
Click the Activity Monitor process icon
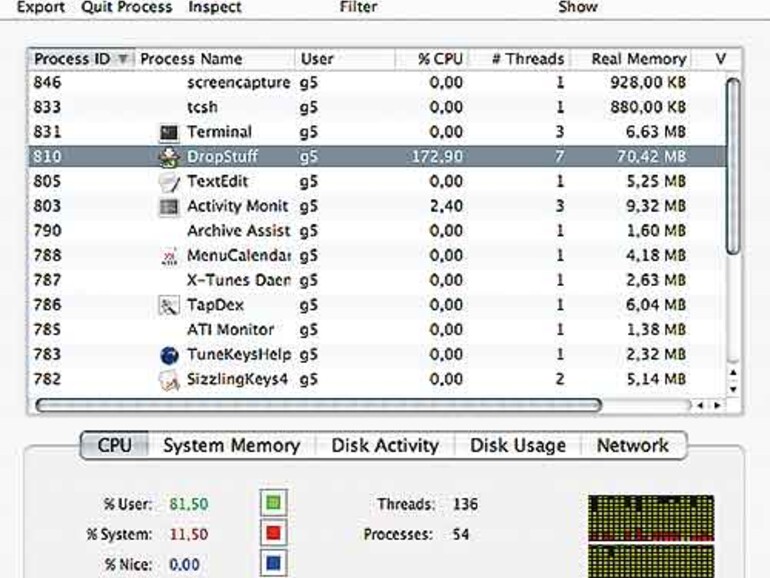pyautogui.click(x=169, y=207)
